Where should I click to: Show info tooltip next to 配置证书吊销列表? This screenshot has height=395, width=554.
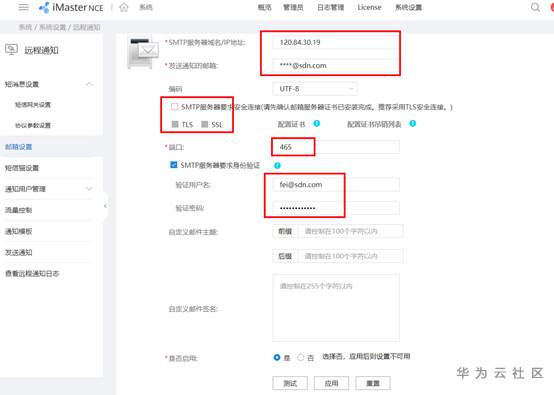tap(412, 123)
